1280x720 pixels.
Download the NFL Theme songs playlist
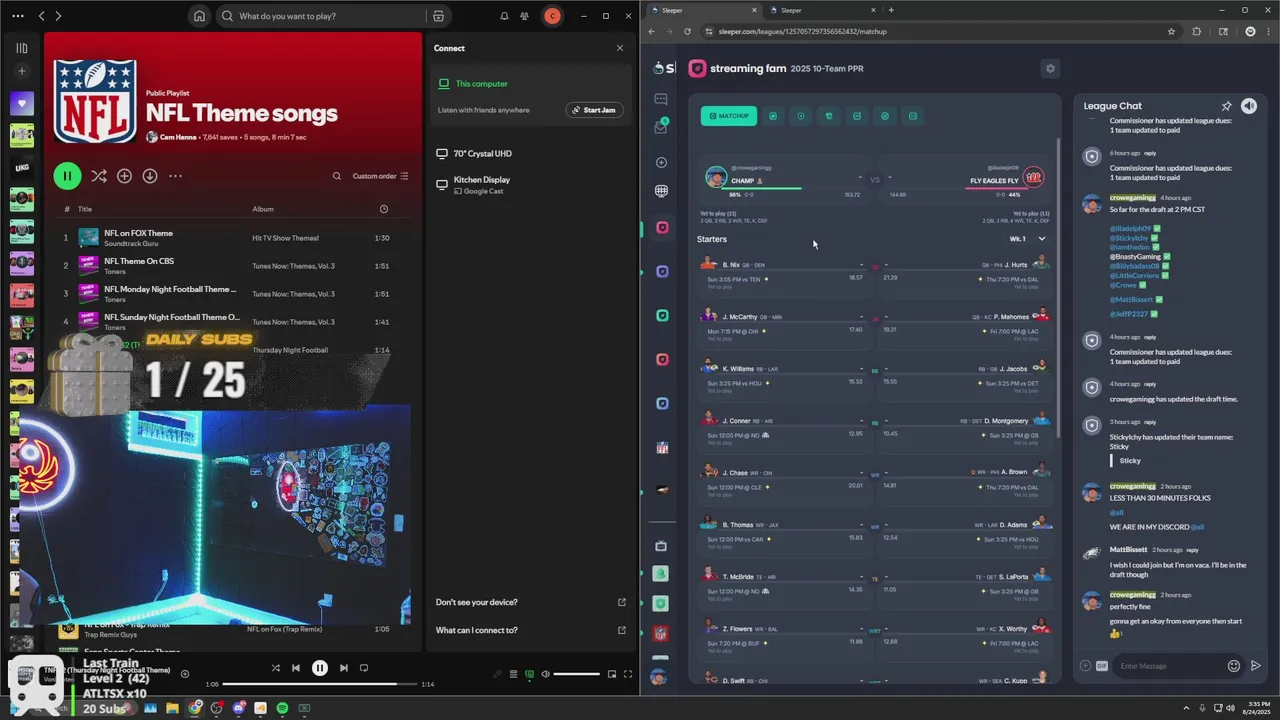150,176
